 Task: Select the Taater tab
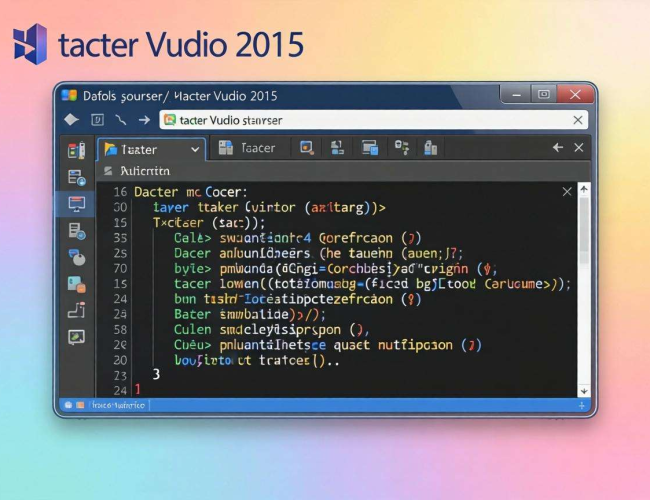tap(140, 149)
